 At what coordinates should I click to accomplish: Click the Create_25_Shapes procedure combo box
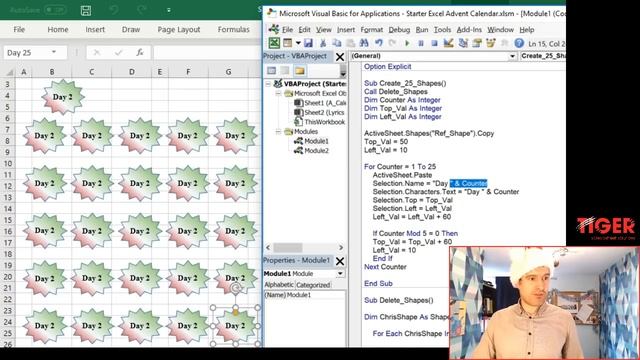(x=543, y=56)
